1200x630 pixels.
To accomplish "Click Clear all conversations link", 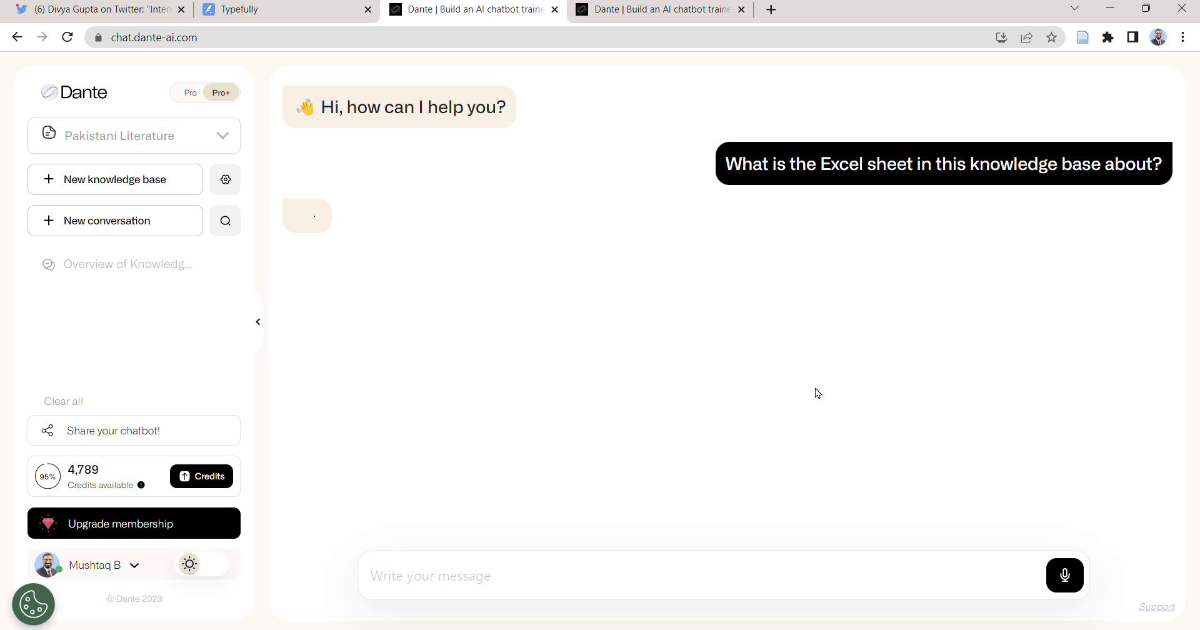I will 63,401.
